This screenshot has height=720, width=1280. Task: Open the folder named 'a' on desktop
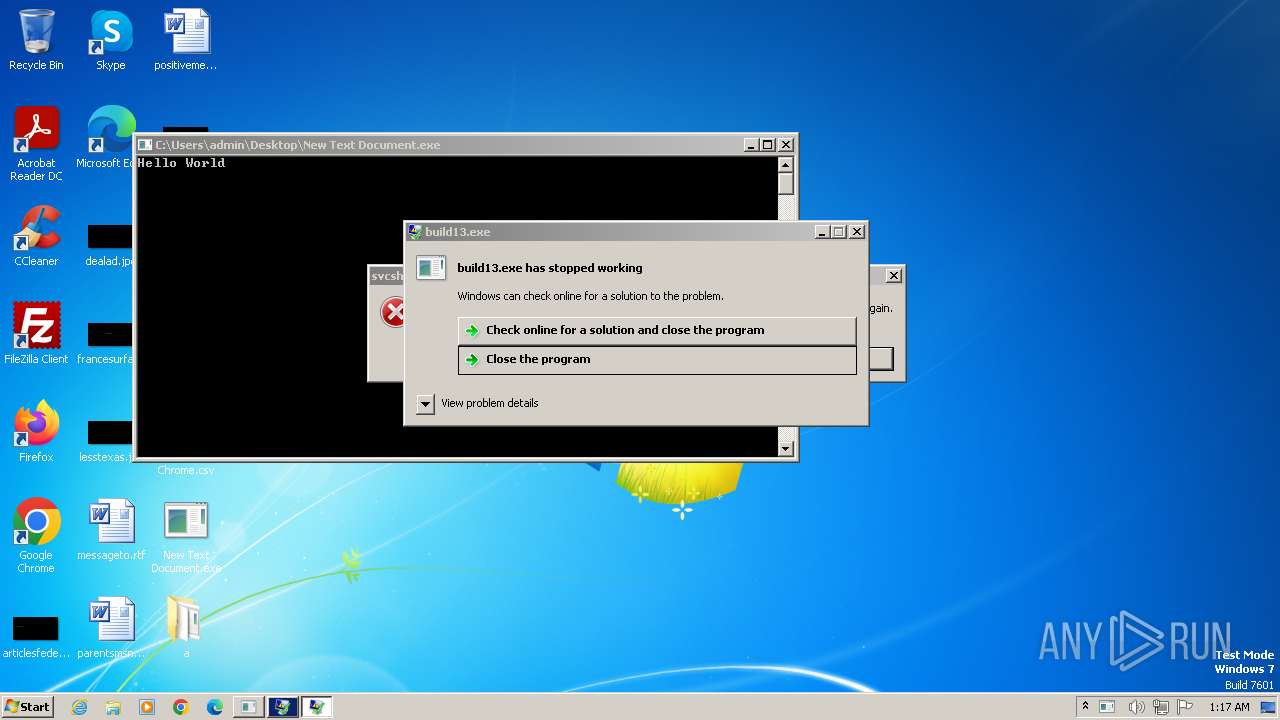(x=185, y=628)
